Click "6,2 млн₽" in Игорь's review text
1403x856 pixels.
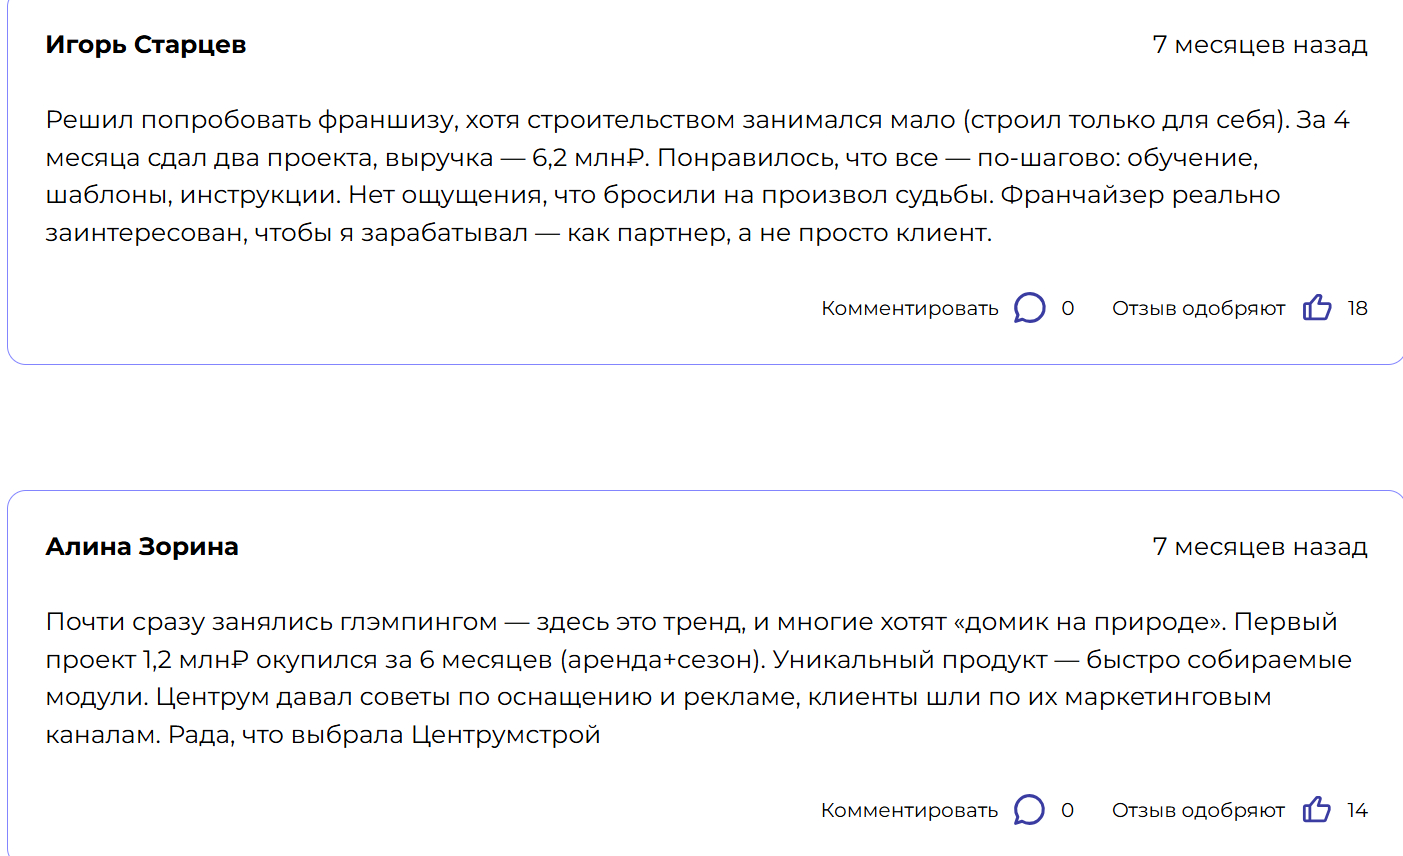pos(589,158)
